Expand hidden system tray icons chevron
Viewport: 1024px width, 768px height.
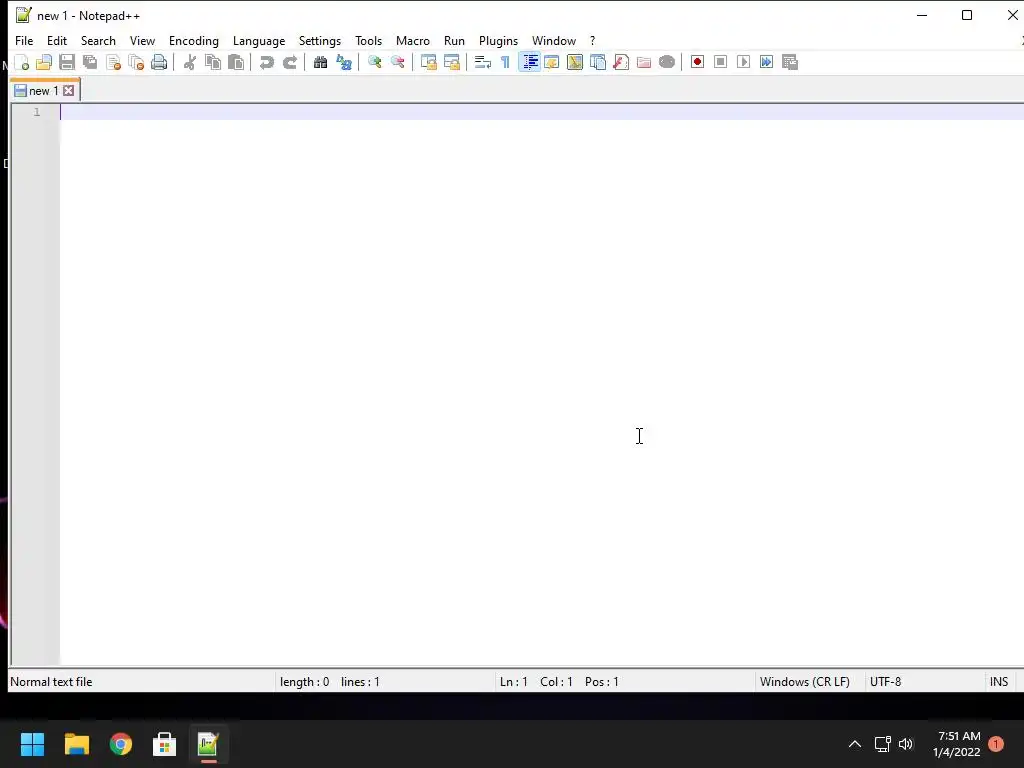coord(854,744)
